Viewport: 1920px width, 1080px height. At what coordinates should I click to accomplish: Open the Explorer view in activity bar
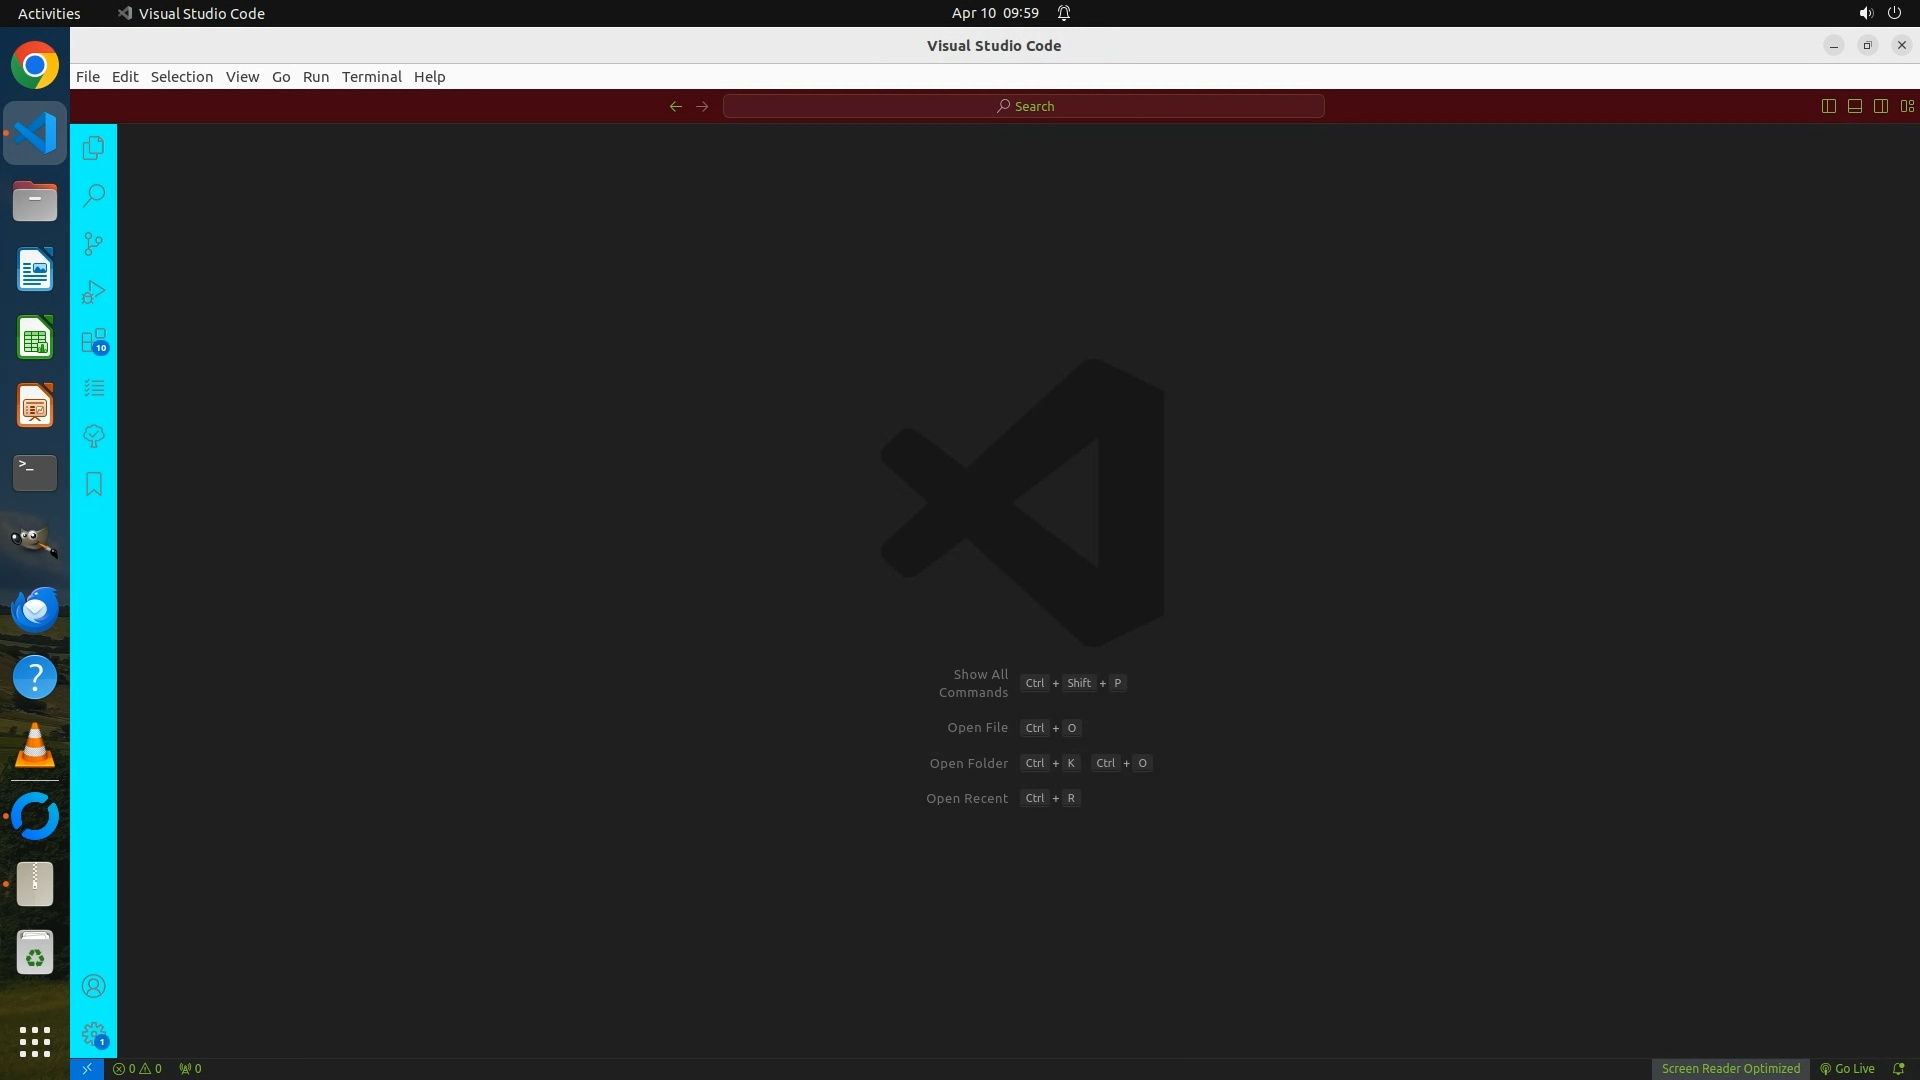point(93,148)
